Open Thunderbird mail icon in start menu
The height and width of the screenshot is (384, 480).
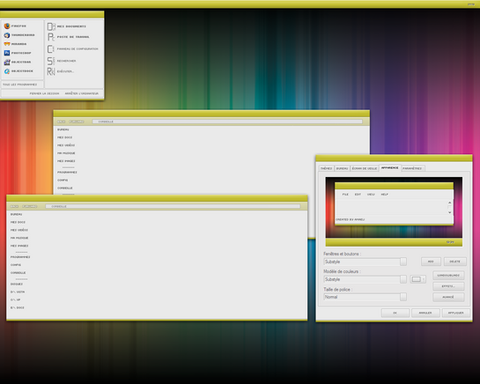tap(7, 35)
